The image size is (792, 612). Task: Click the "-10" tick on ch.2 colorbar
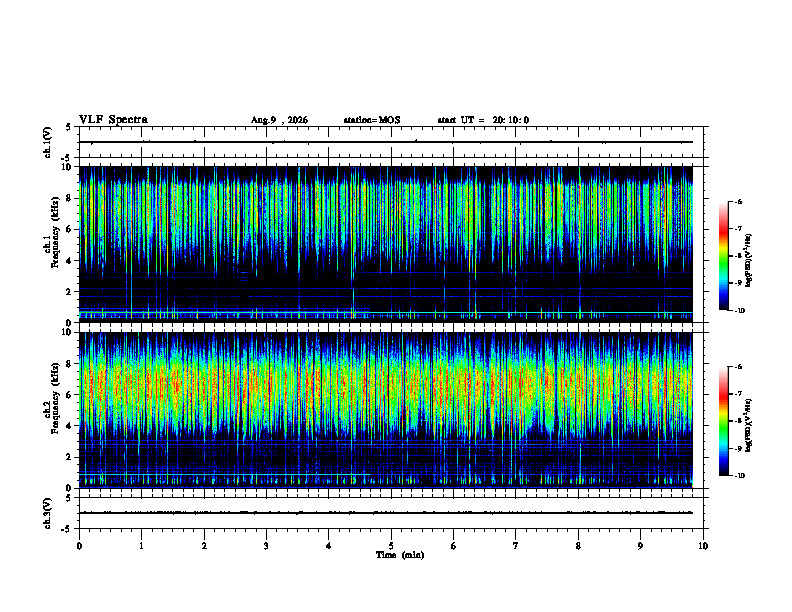point(739,476)
